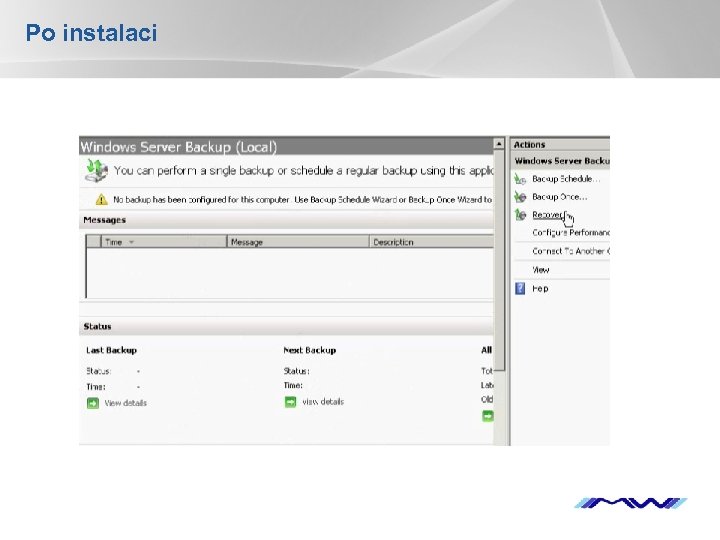Click the Status section header
The height and width of the screenshot is (540, 720).
(286, 326)
